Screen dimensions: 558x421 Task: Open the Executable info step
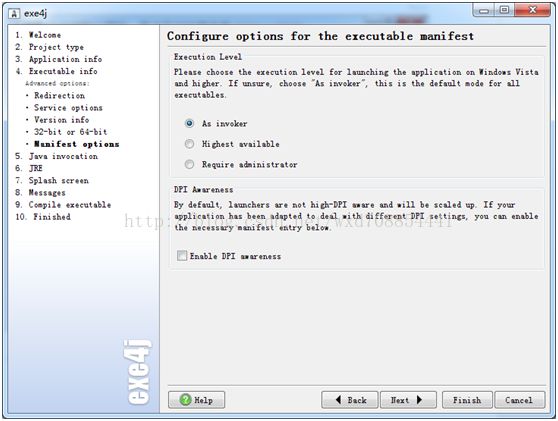[x=63, y=71]
